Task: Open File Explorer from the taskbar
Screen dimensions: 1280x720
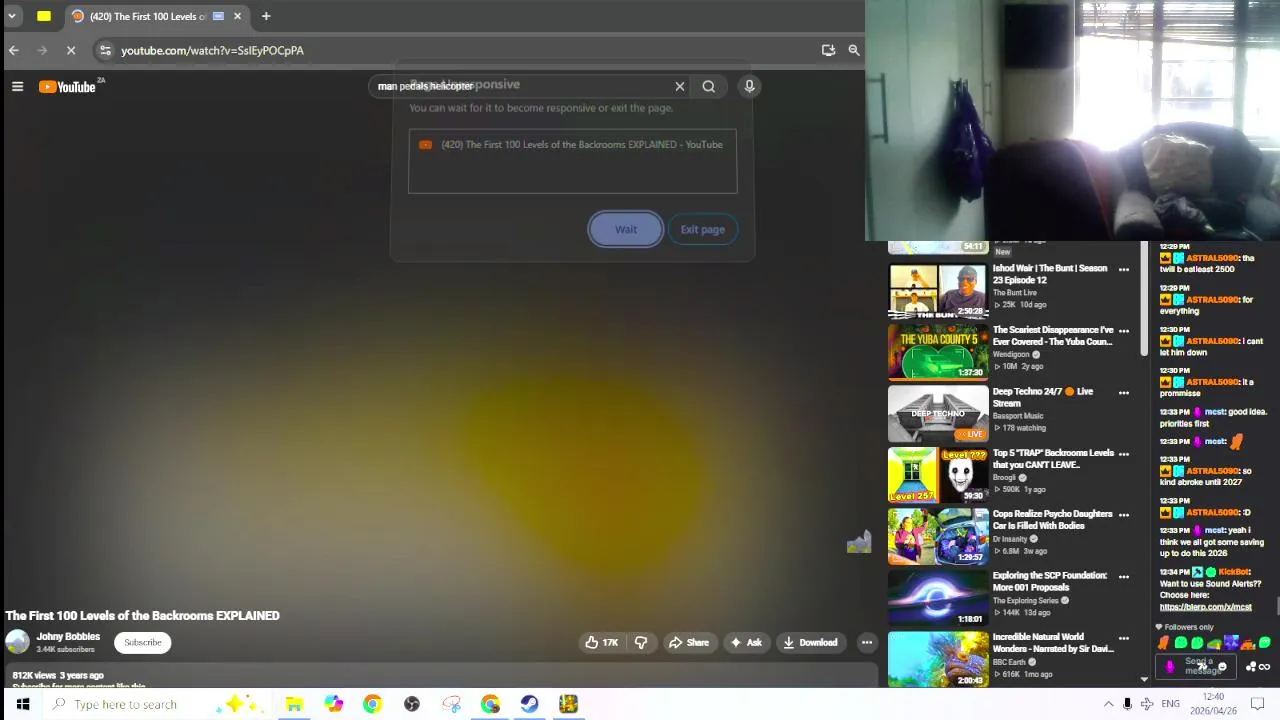Action: tap(294, 704)
